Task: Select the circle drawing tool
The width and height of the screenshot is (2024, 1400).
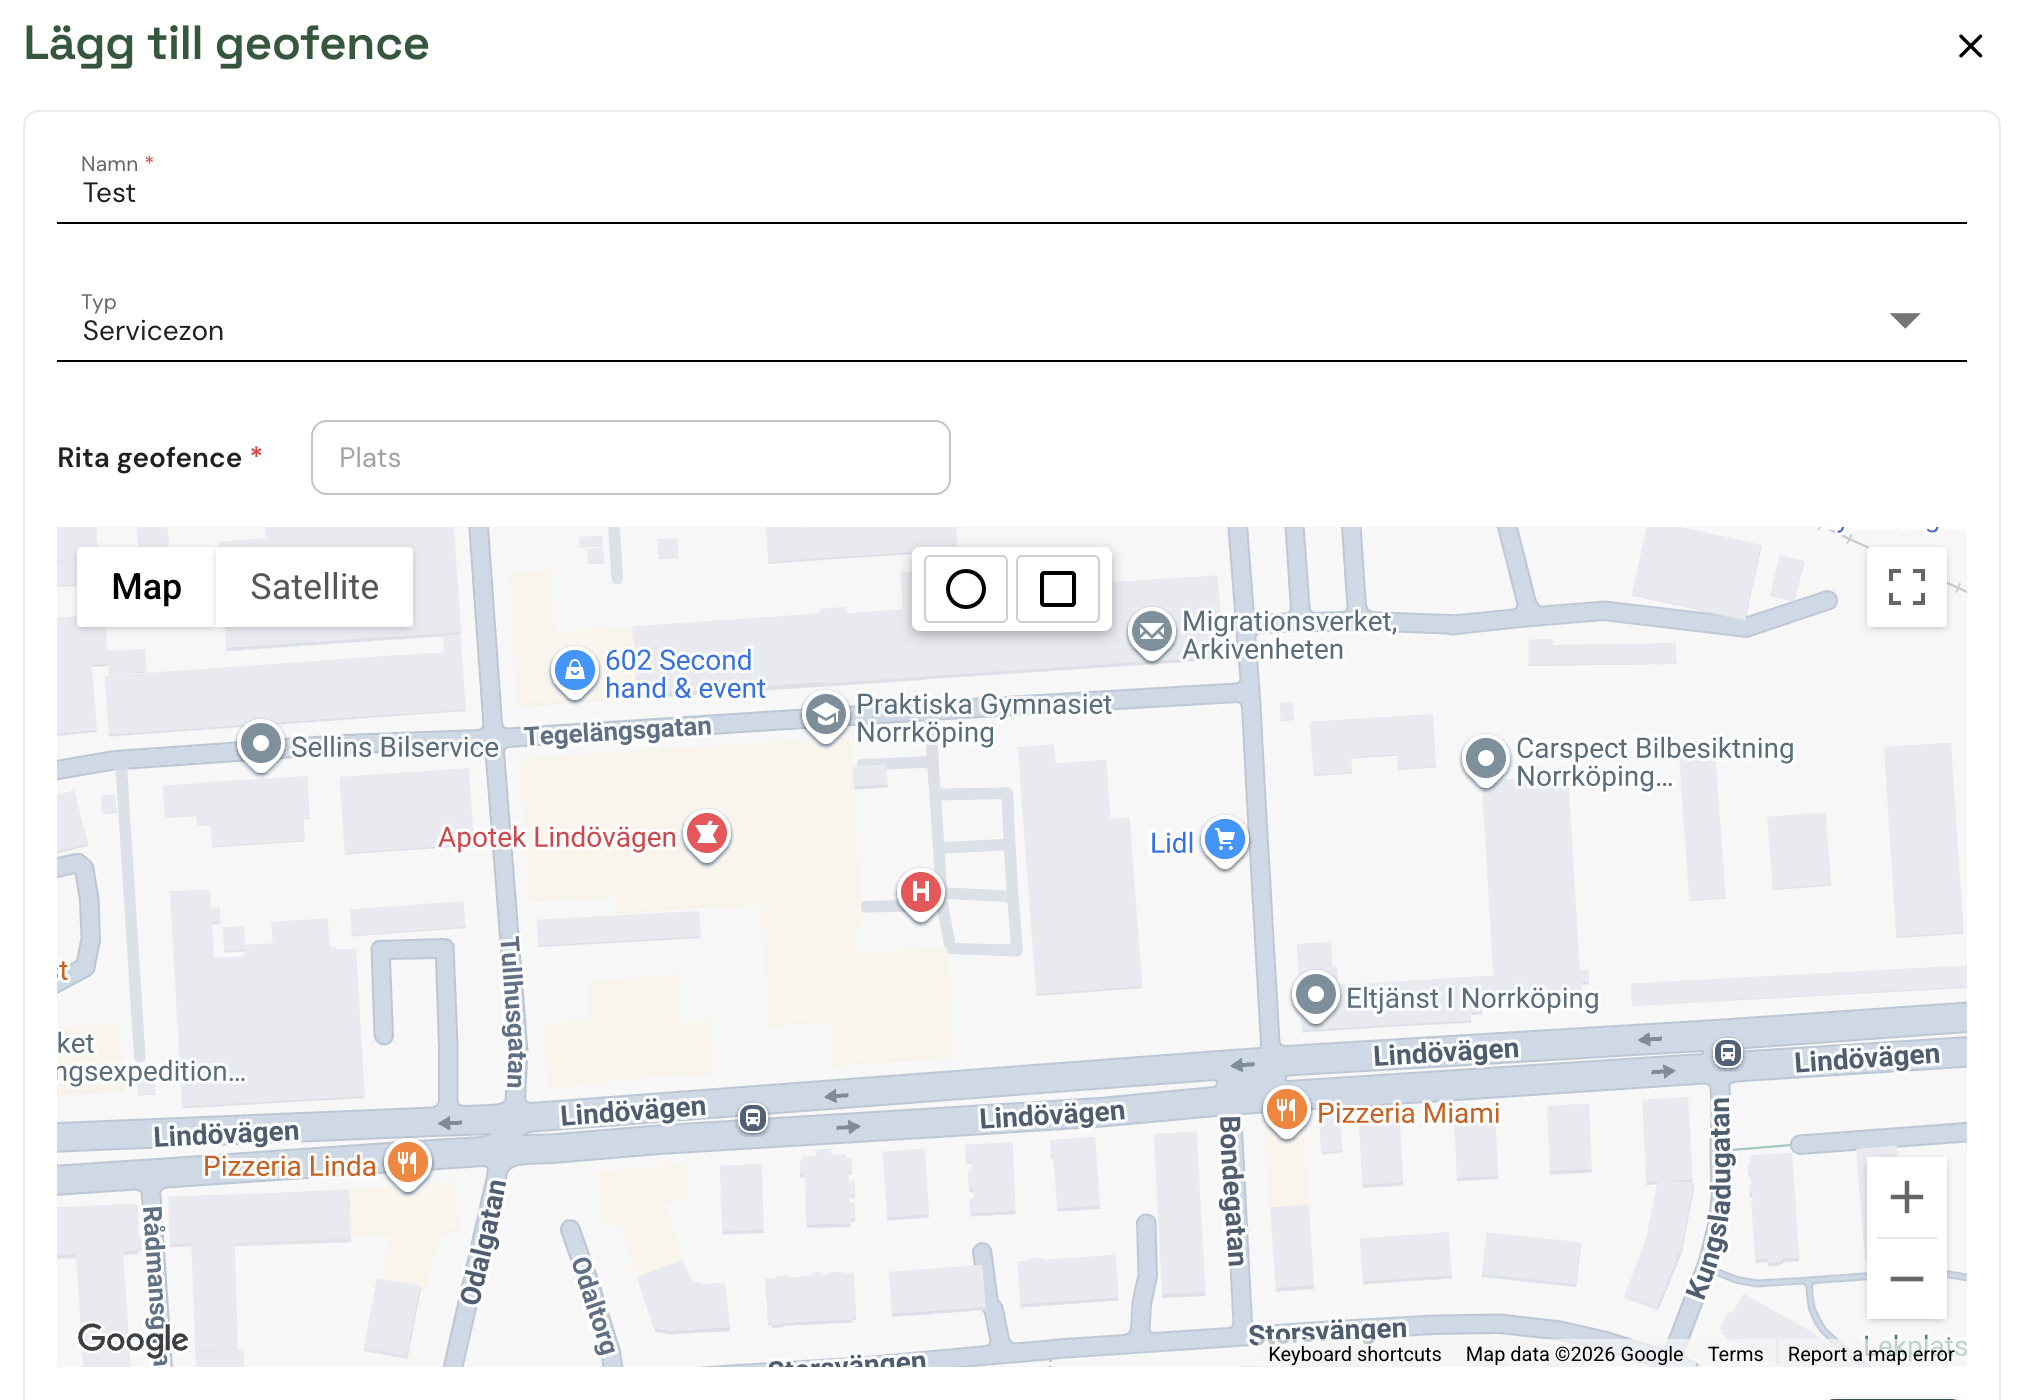Action: tap(965, 589)
